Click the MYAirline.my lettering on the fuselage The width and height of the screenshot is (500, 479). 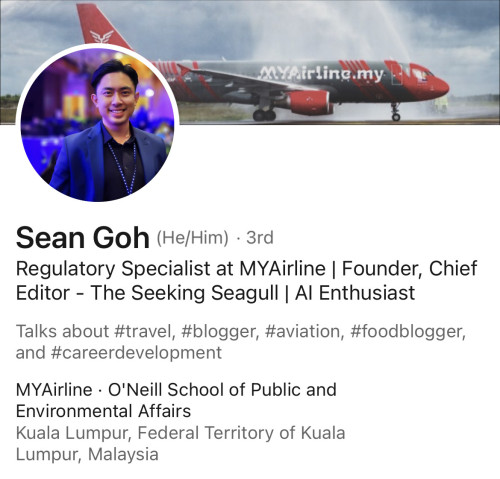click(x=321, y=74)
